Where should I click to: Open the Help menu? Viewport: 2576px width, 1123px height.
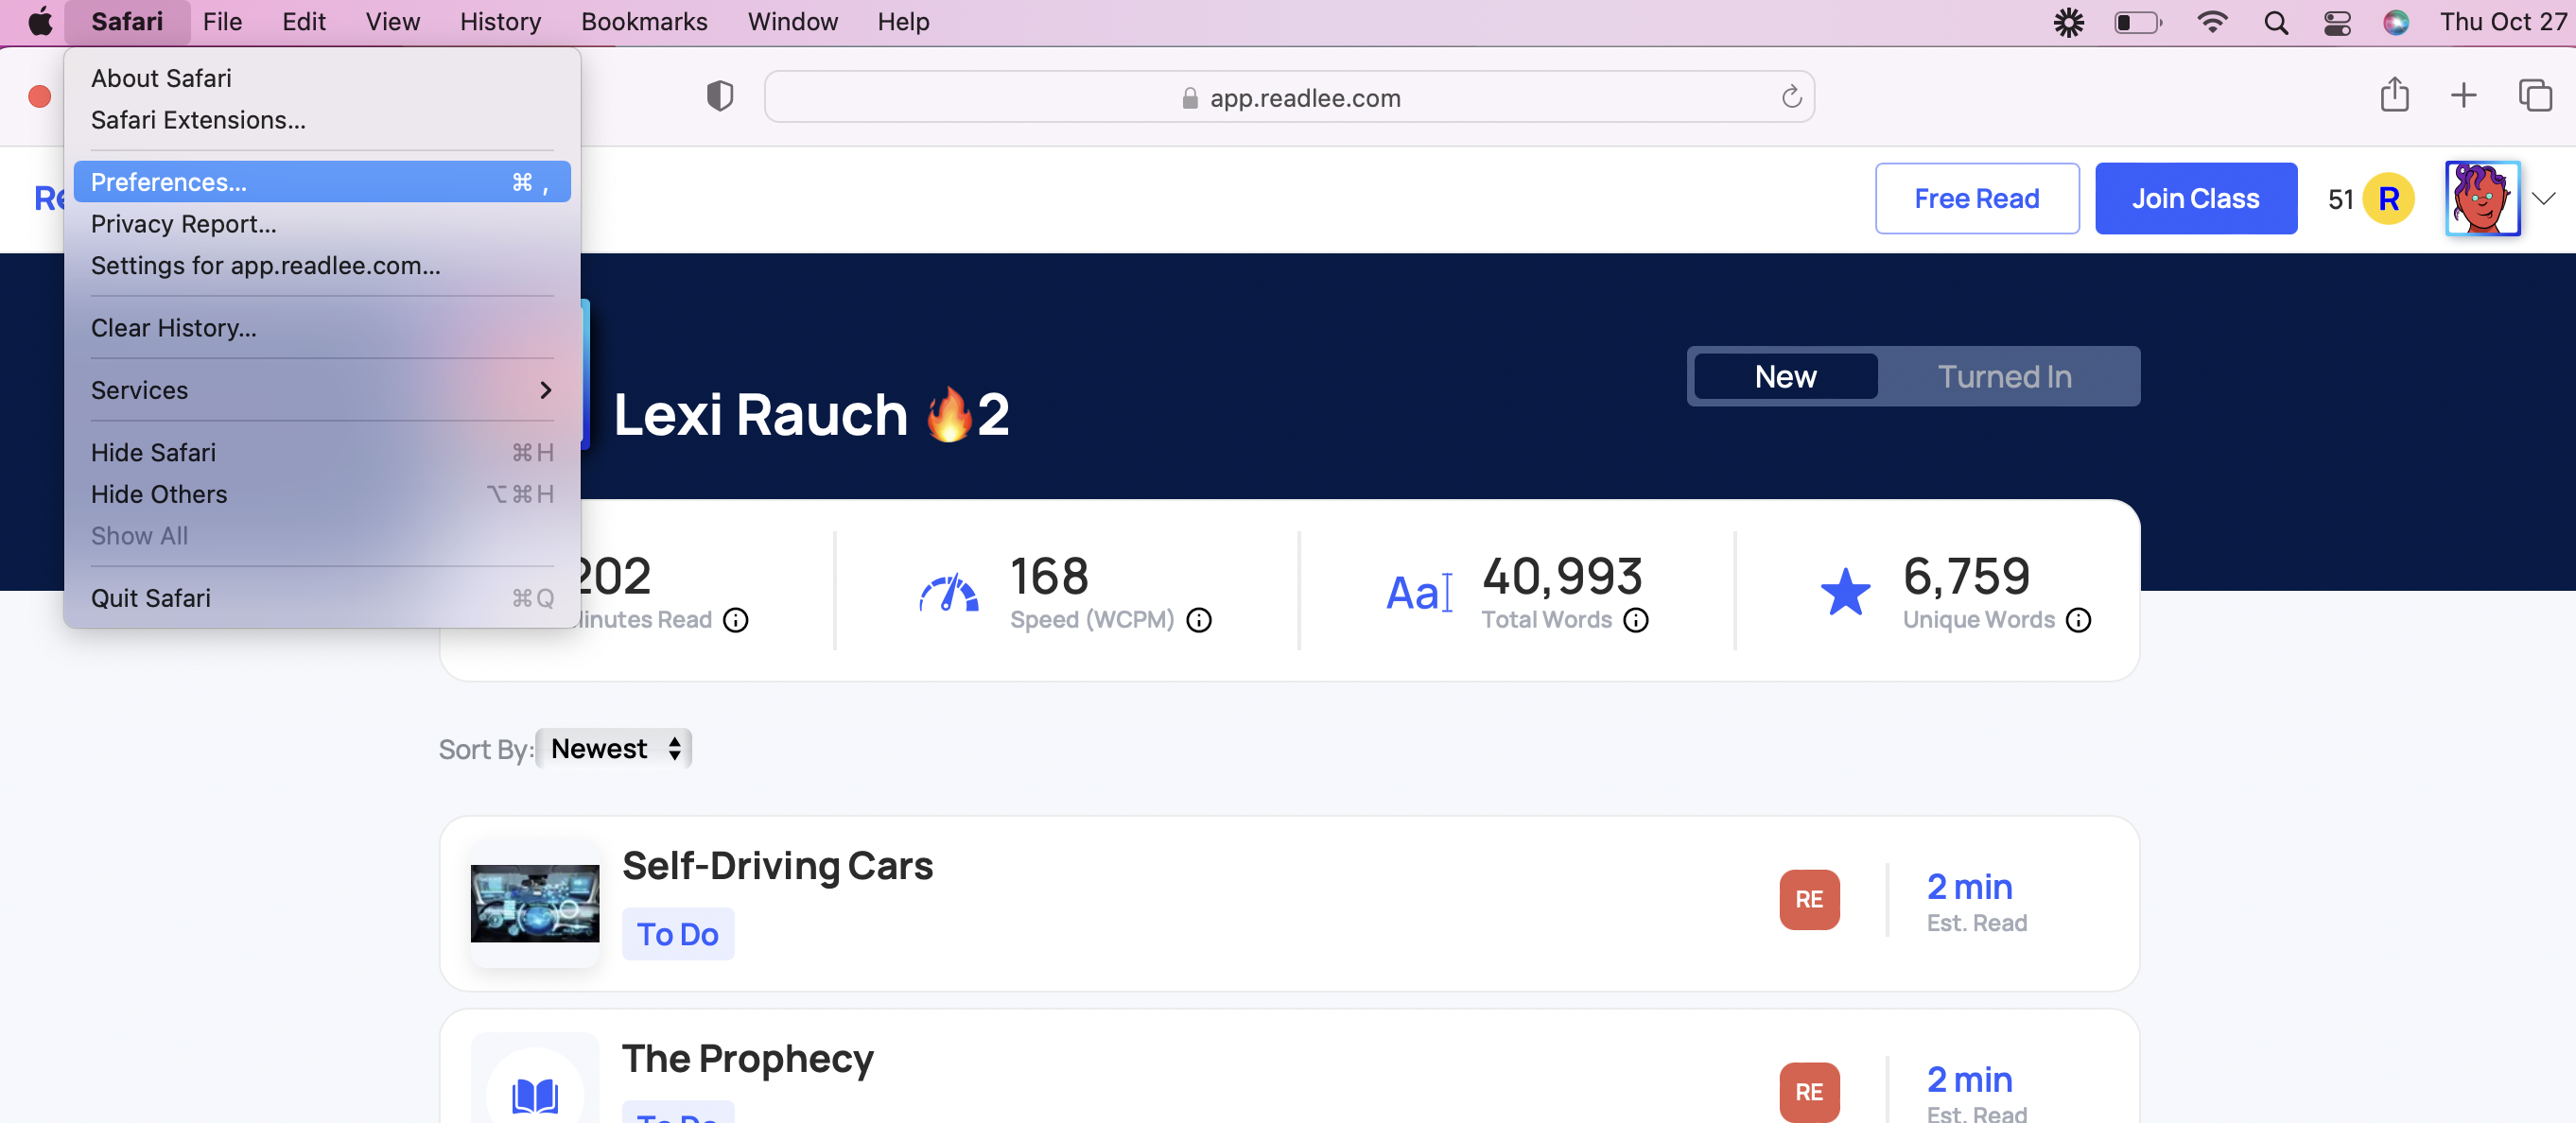903,22
